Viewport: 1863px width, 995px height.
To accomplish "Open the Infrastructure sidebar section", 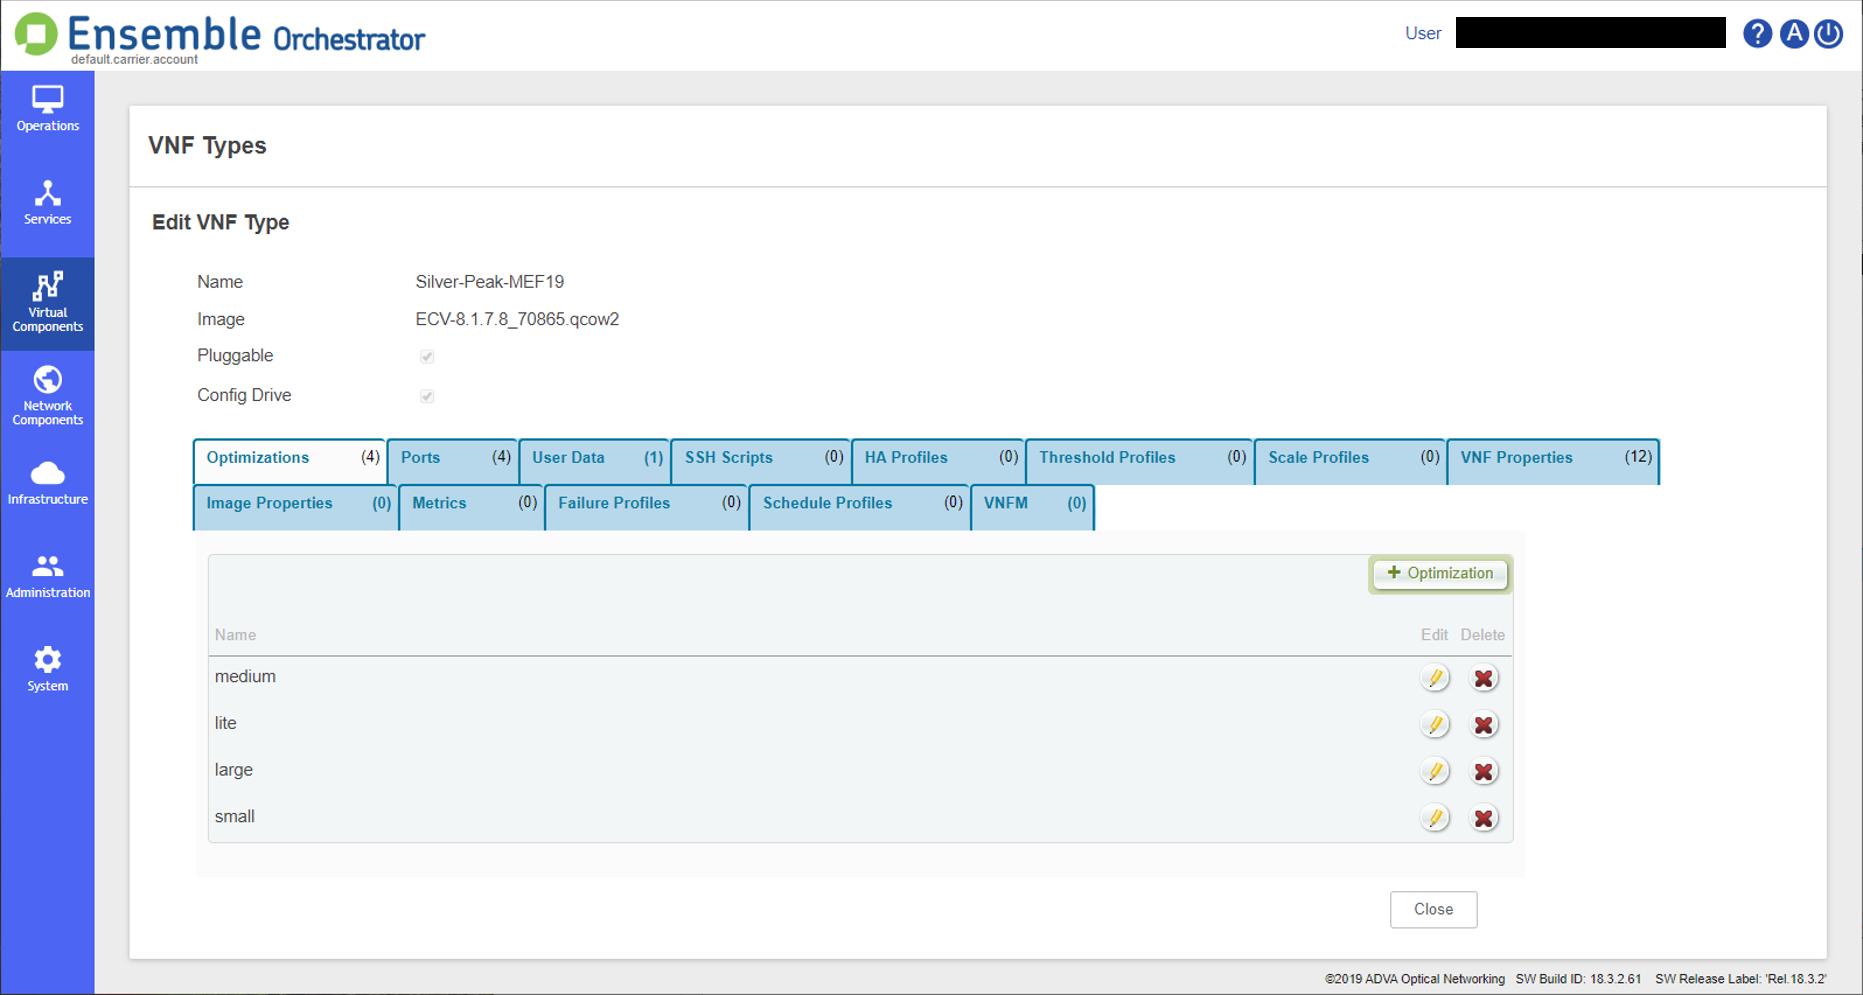I will tap(47, 483).
